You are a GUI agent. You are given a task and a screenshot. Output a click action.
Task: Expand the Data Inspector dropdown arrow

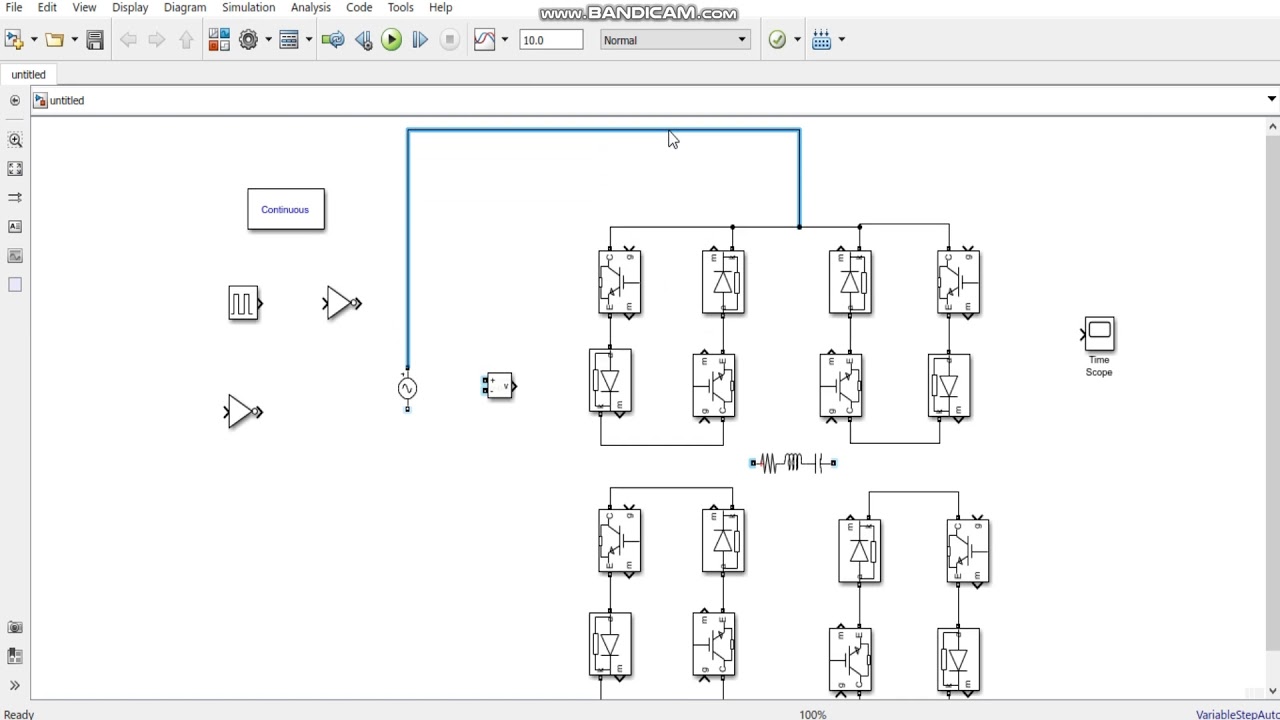pyautogui.click(x=504, y=40)
